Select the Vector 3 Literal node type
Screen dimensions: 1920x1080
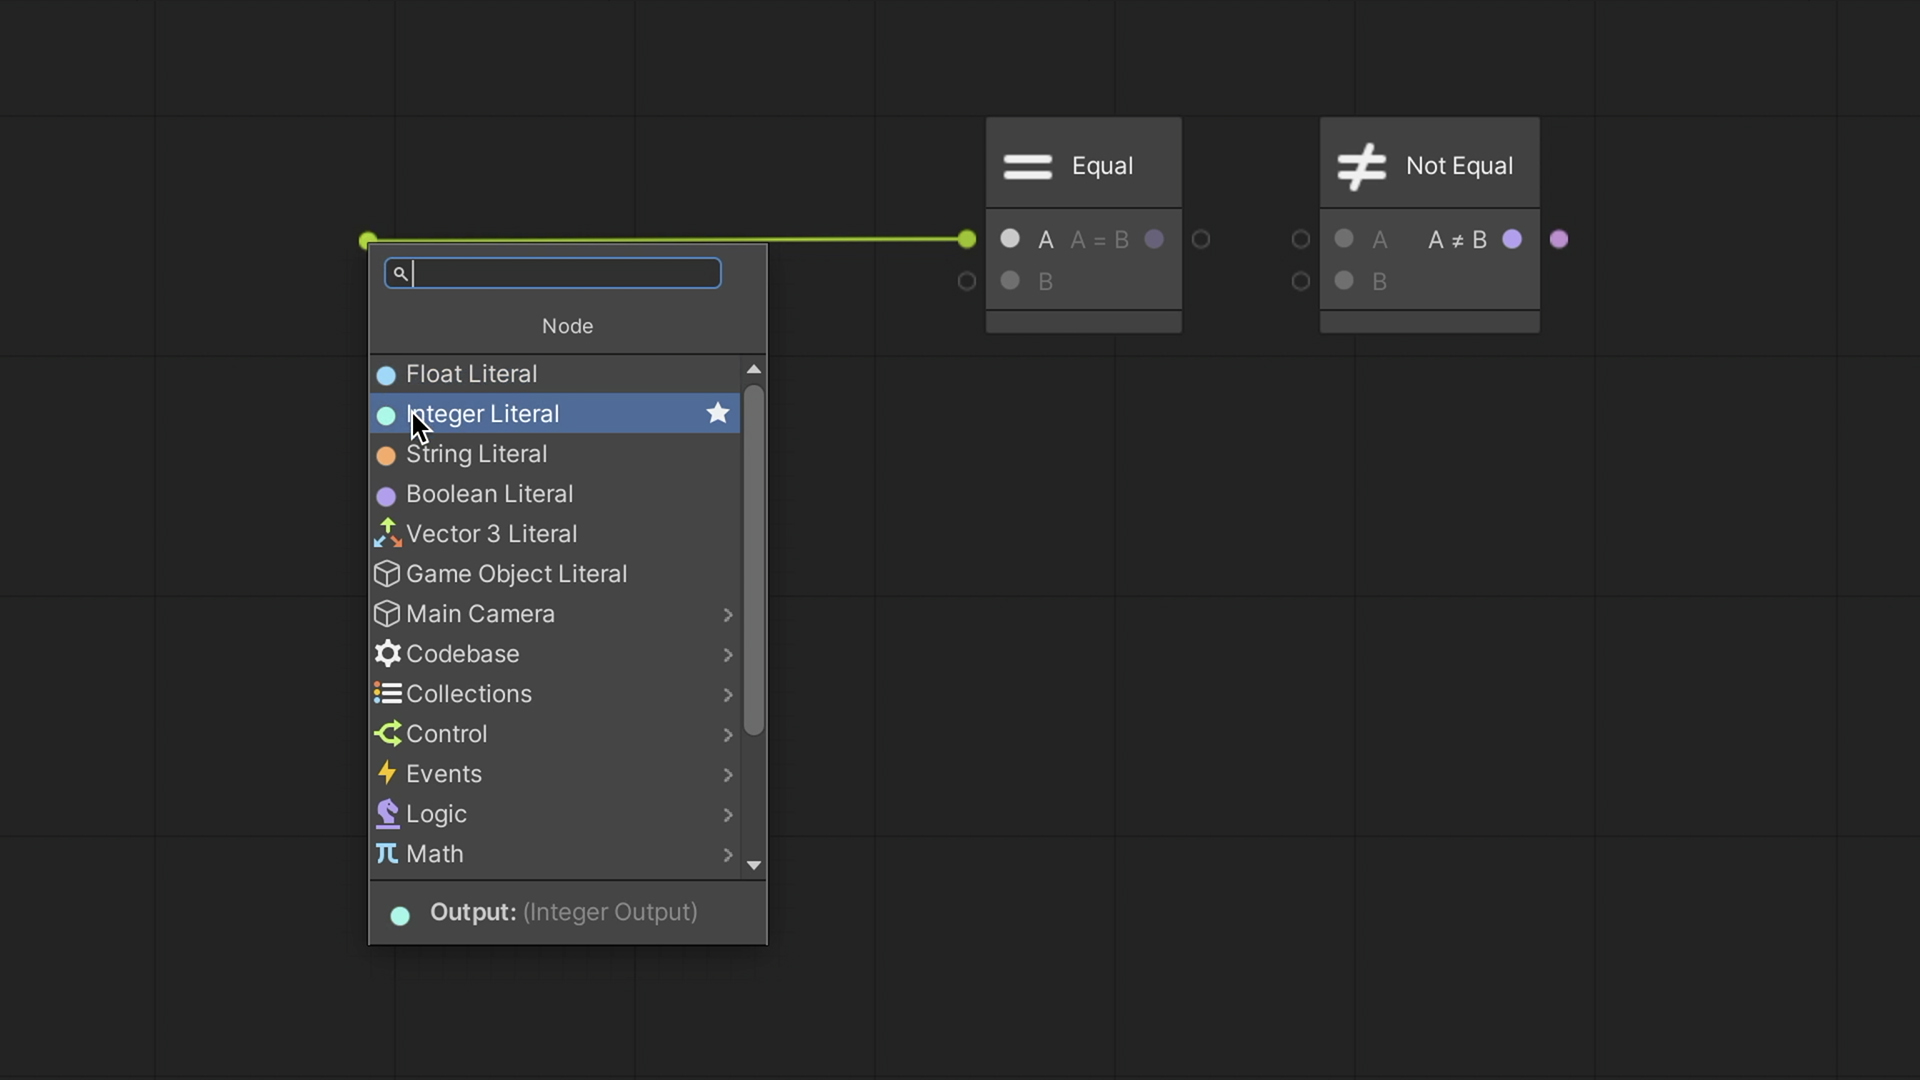[x=491, y=533]
